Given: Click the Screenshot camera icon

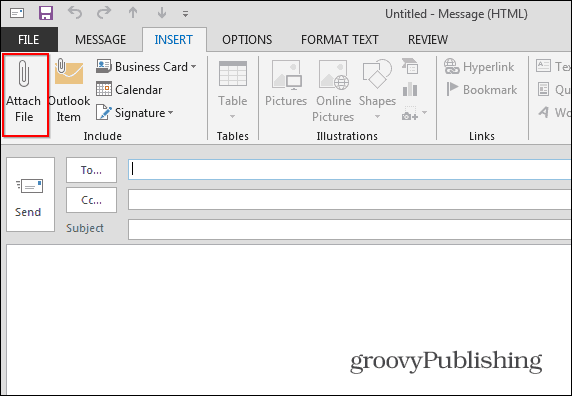Looking at the screenshot, I should point(409,113).
